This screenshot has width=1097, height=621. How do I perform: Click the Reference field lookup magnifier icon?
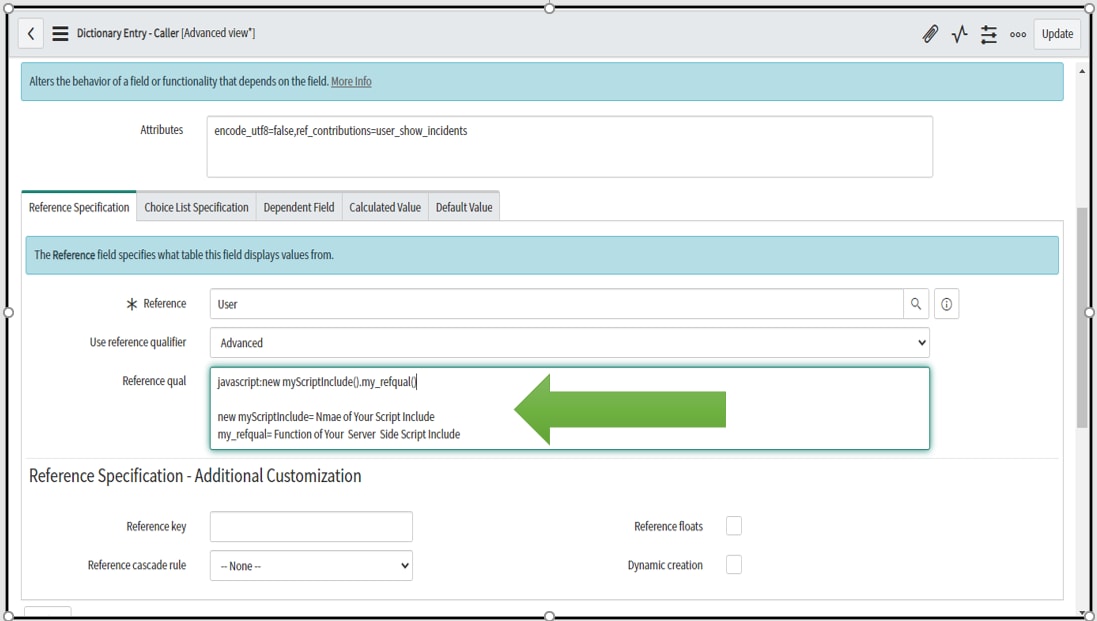click(917, 303)
